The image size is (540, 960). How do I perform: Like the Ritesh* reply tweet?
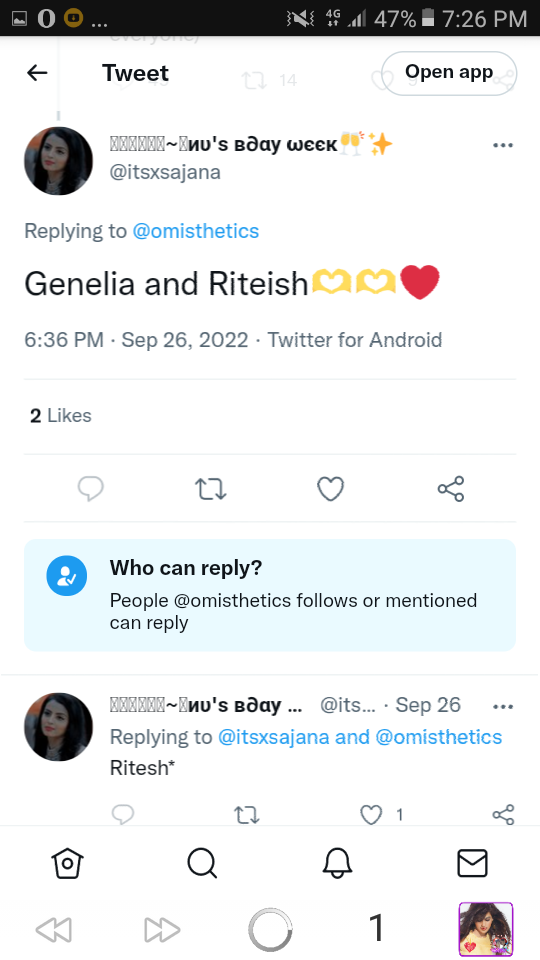coord(371,814)
